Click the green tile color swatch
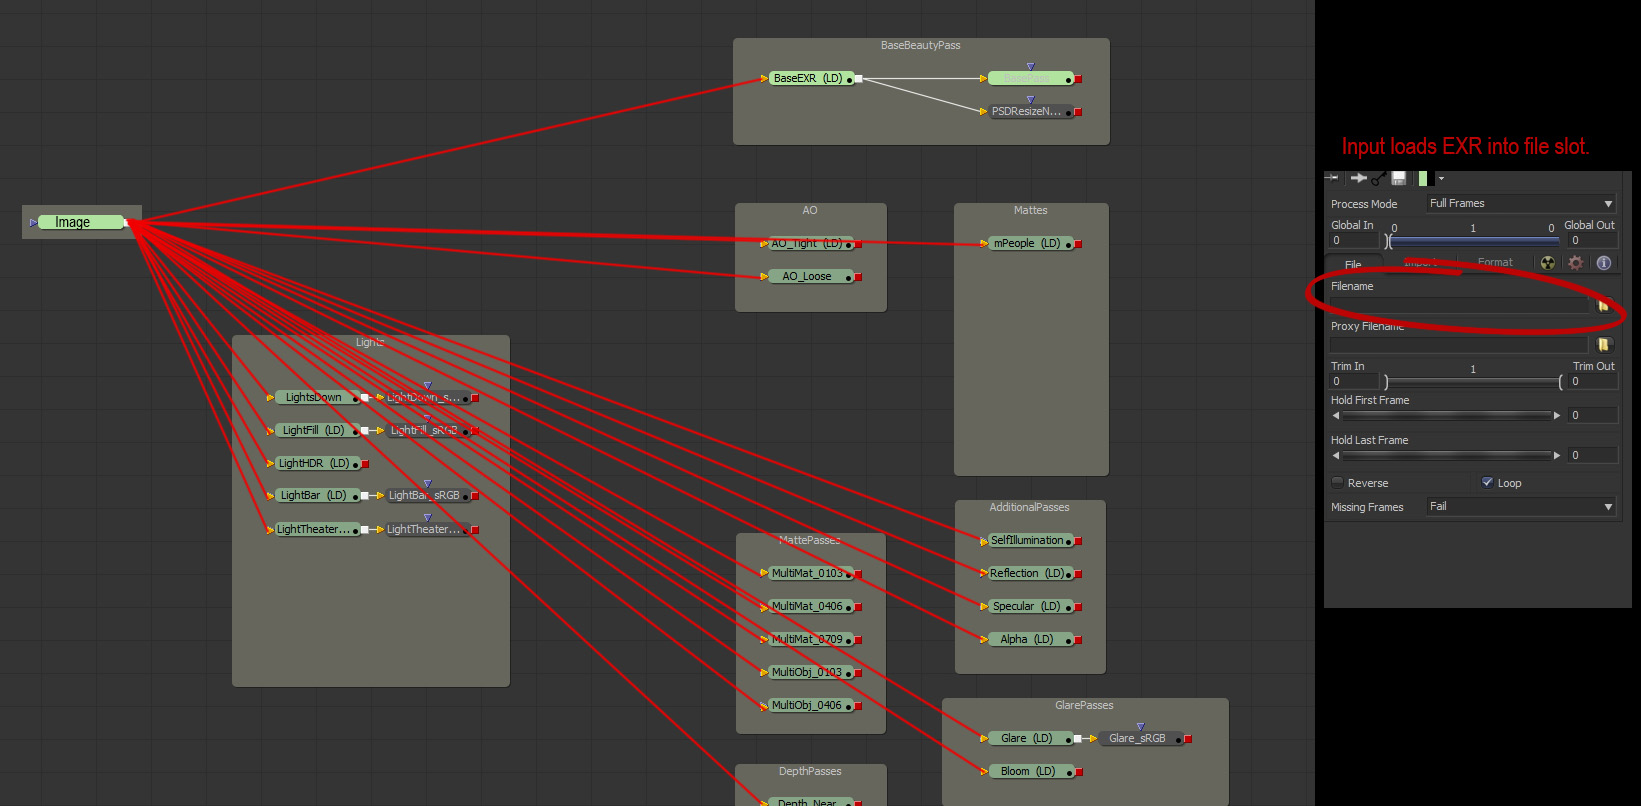The height and width of the screenshot is (806, 1641). click(x=1423, y=178)
